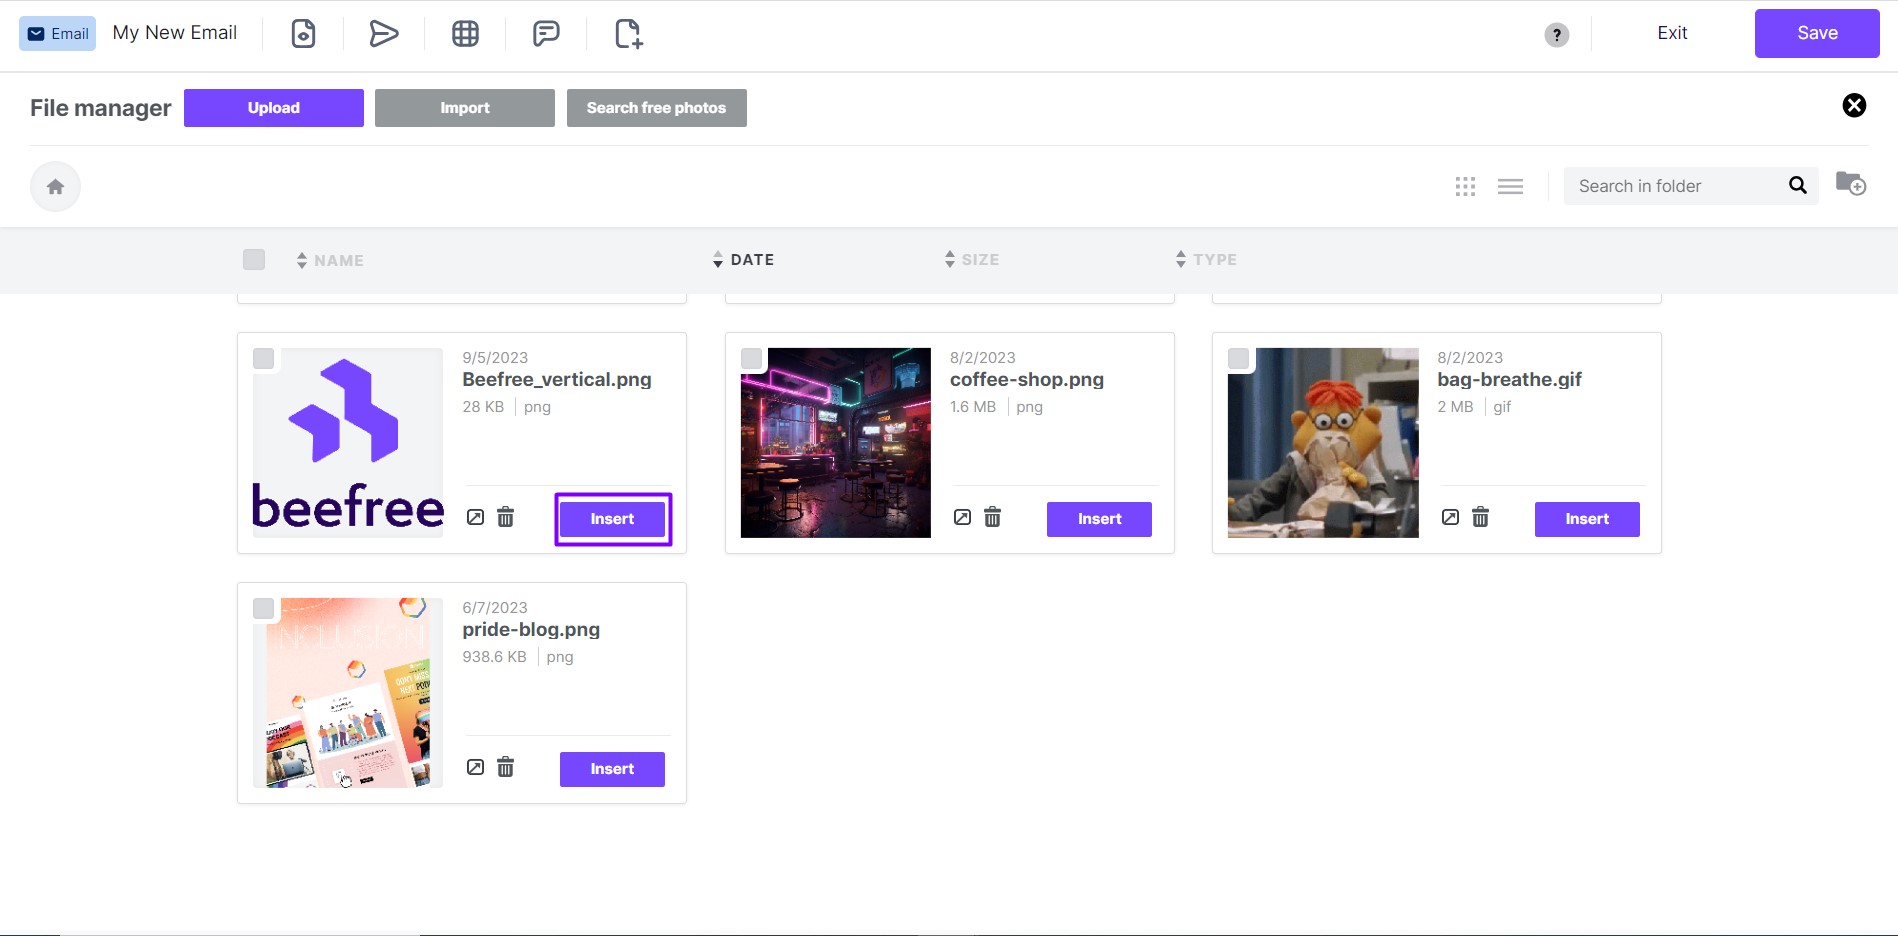The image size is (1898, 936).
Task: Save the email with Save button
Action: coord(1817,33)
